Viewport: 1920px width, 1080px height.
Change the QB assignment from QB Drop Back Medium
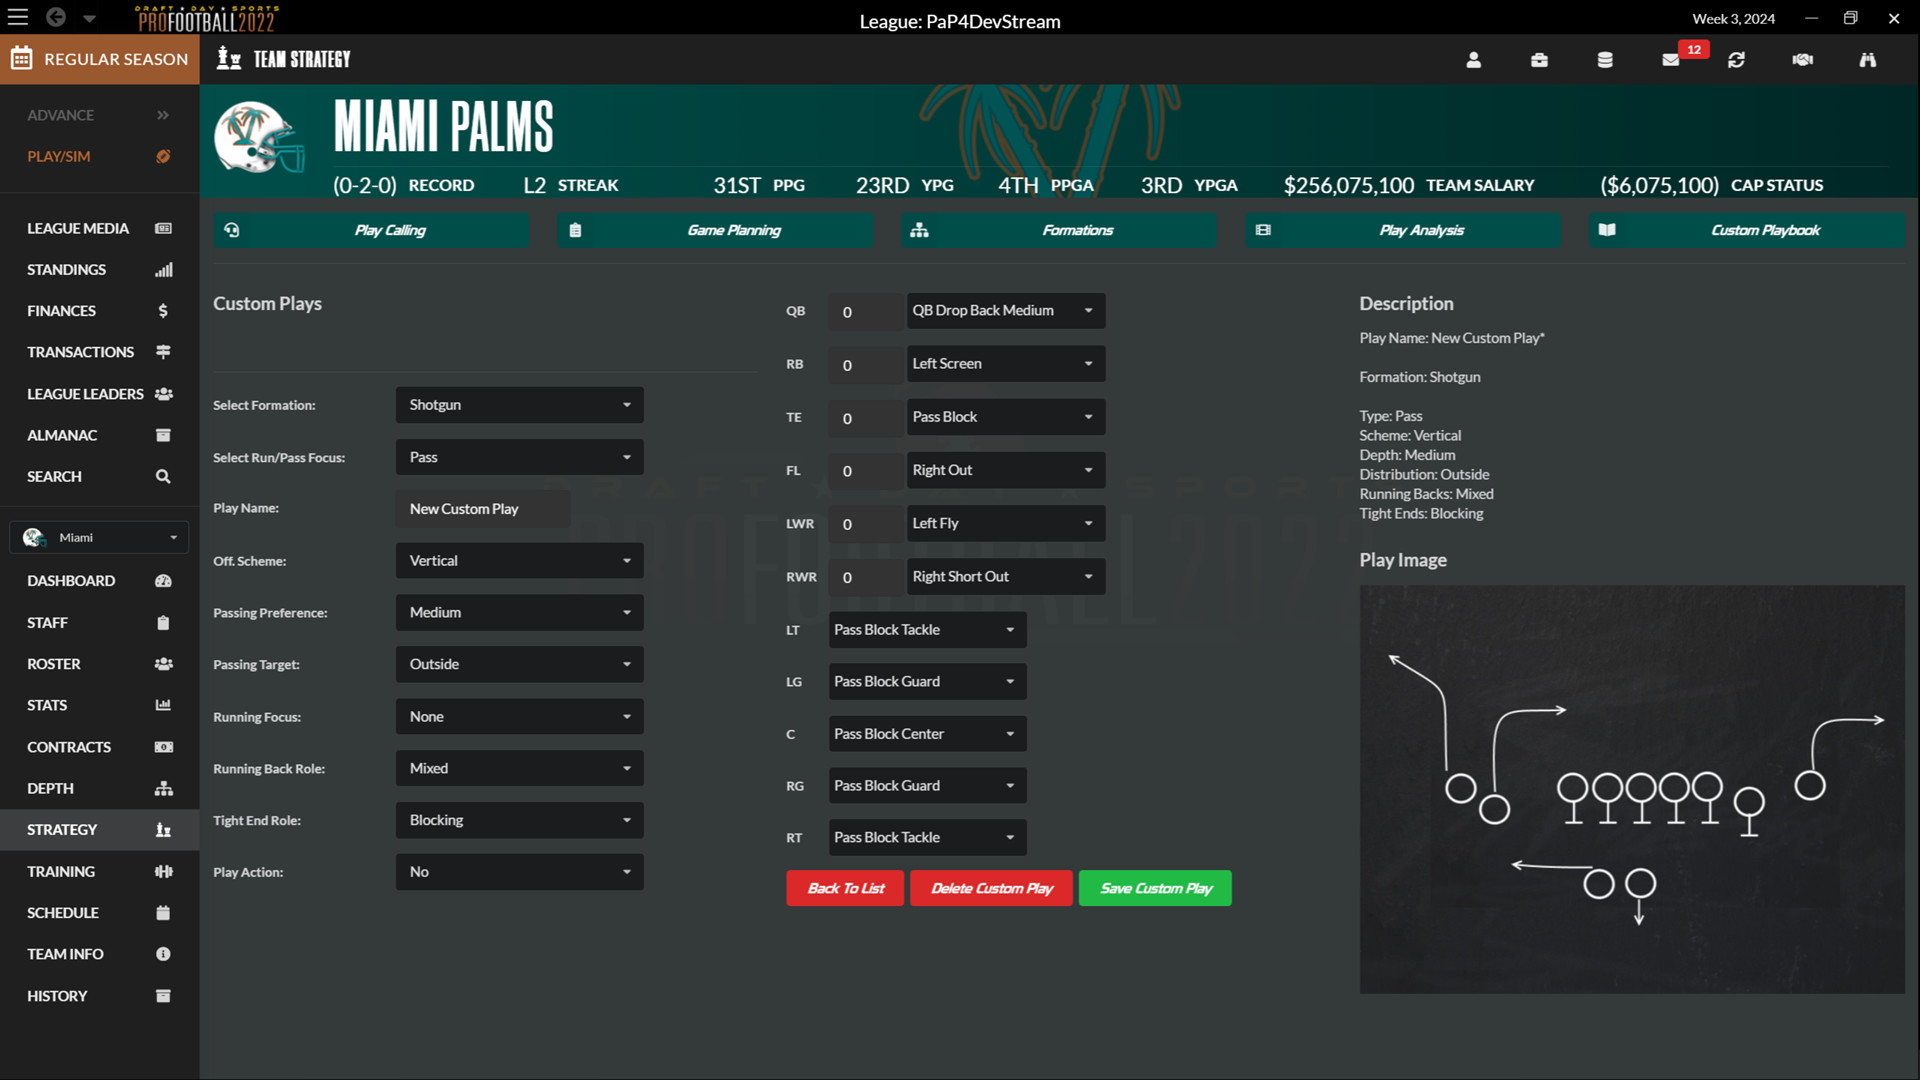tap(1005, 310)
